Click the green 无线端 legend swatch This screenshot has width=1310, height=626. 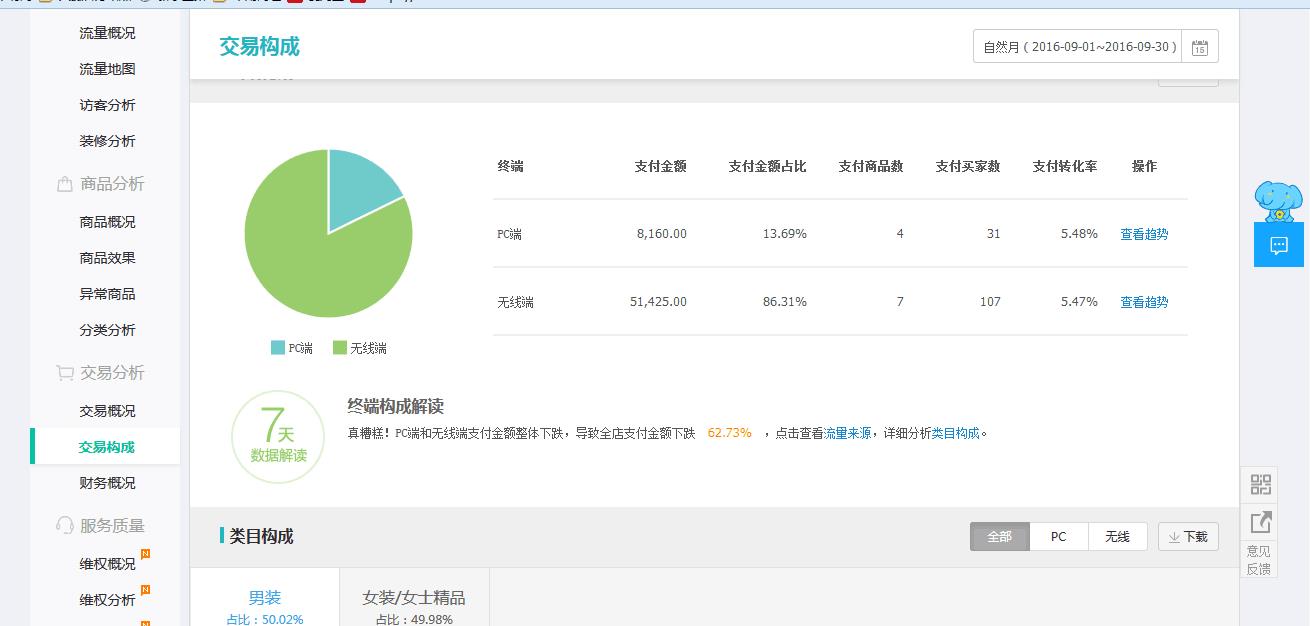tap(340, 348)
